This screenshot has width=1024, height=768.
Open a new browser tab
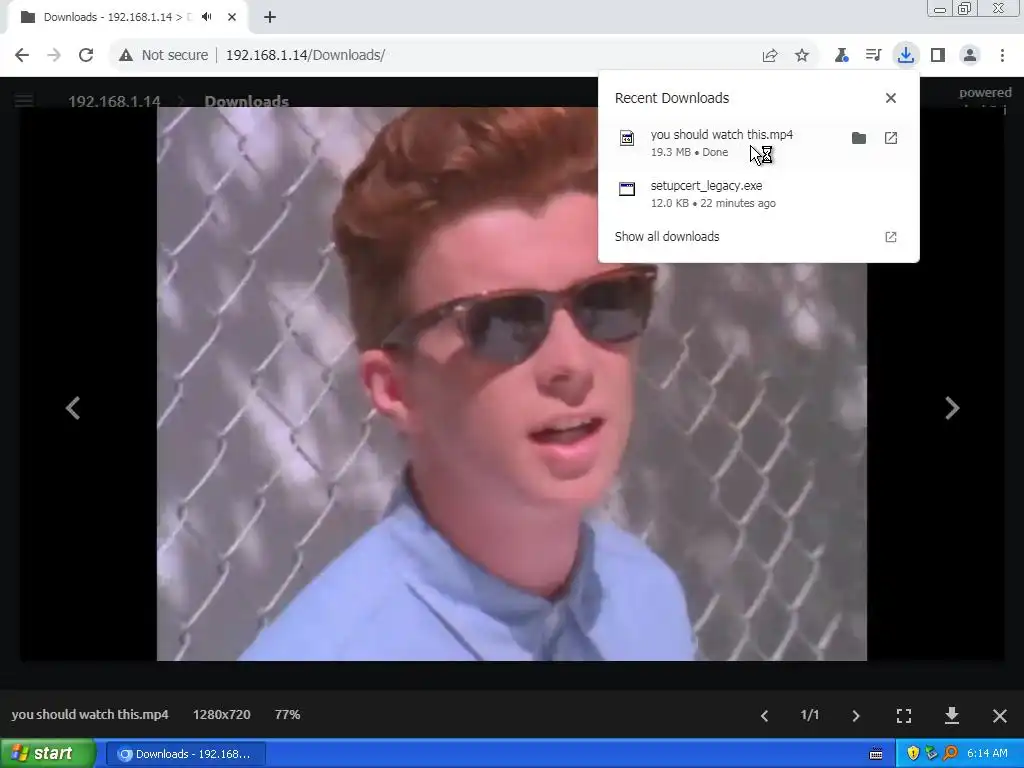[x=270, y=17]
